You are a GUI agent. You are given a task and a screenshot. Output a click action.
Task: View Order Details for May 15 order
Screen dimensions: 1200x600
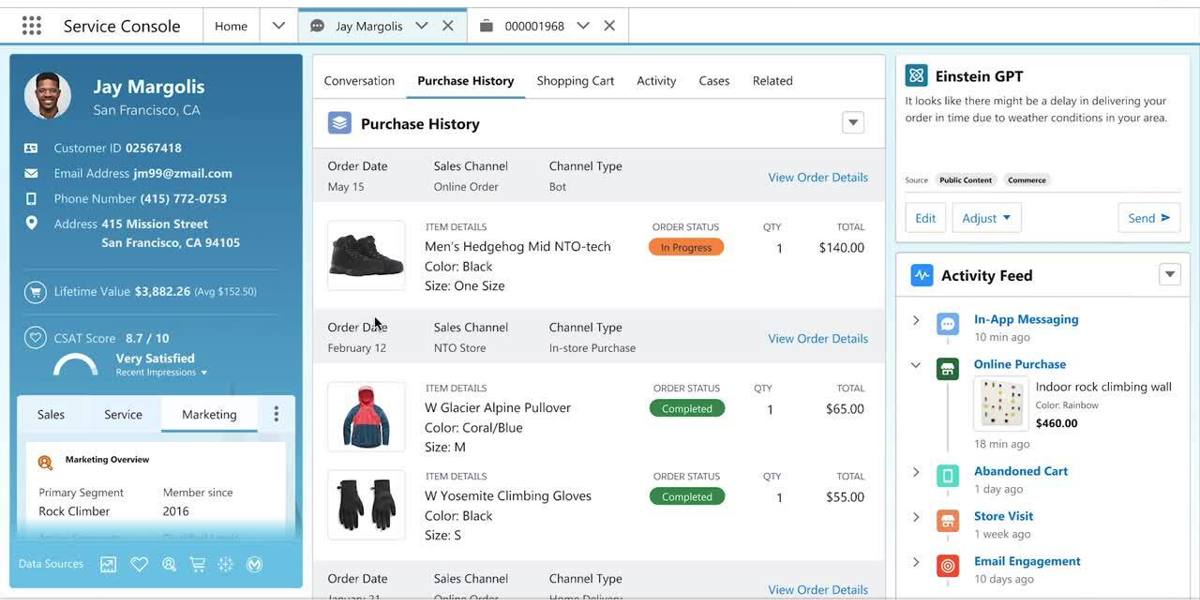pyautogui.click(x=817, y=177)
